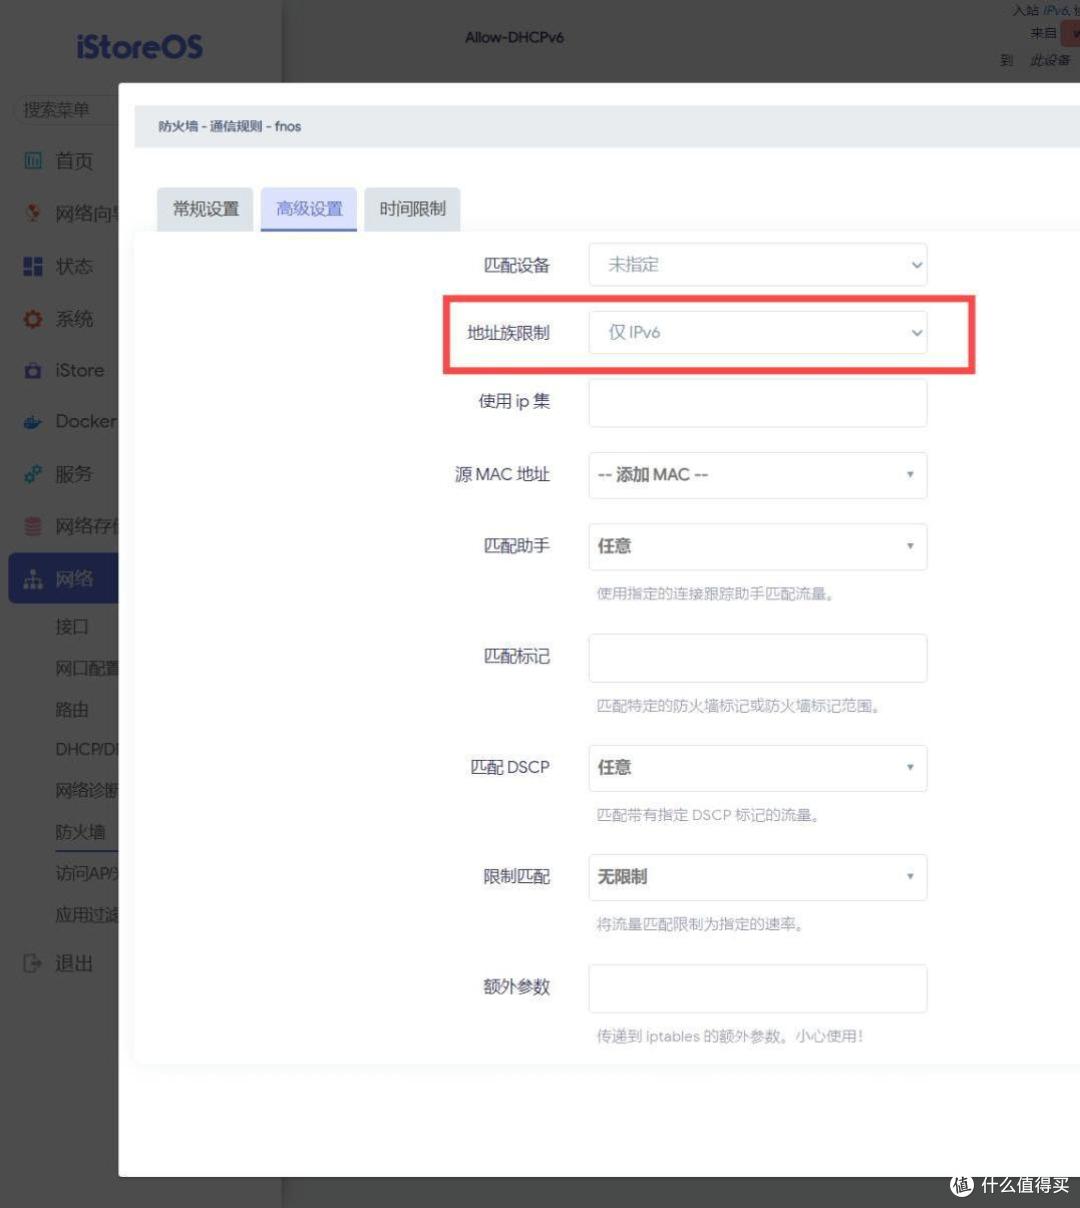The height and width of the screenshot is (1208, 1080).
Task: Open the 匹配 DSCP dropdown
Action: (x=757, y=767)
